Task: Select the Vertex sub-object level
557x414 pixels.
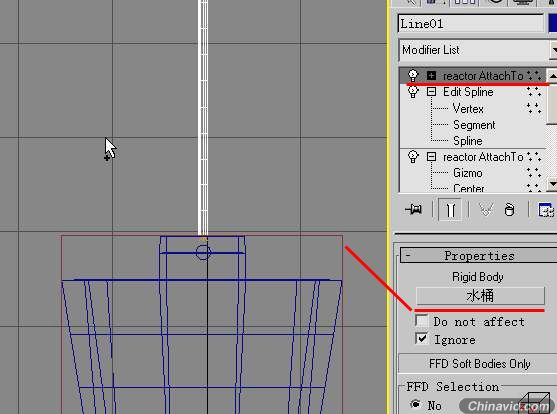Action: click(x=468, y=109)
